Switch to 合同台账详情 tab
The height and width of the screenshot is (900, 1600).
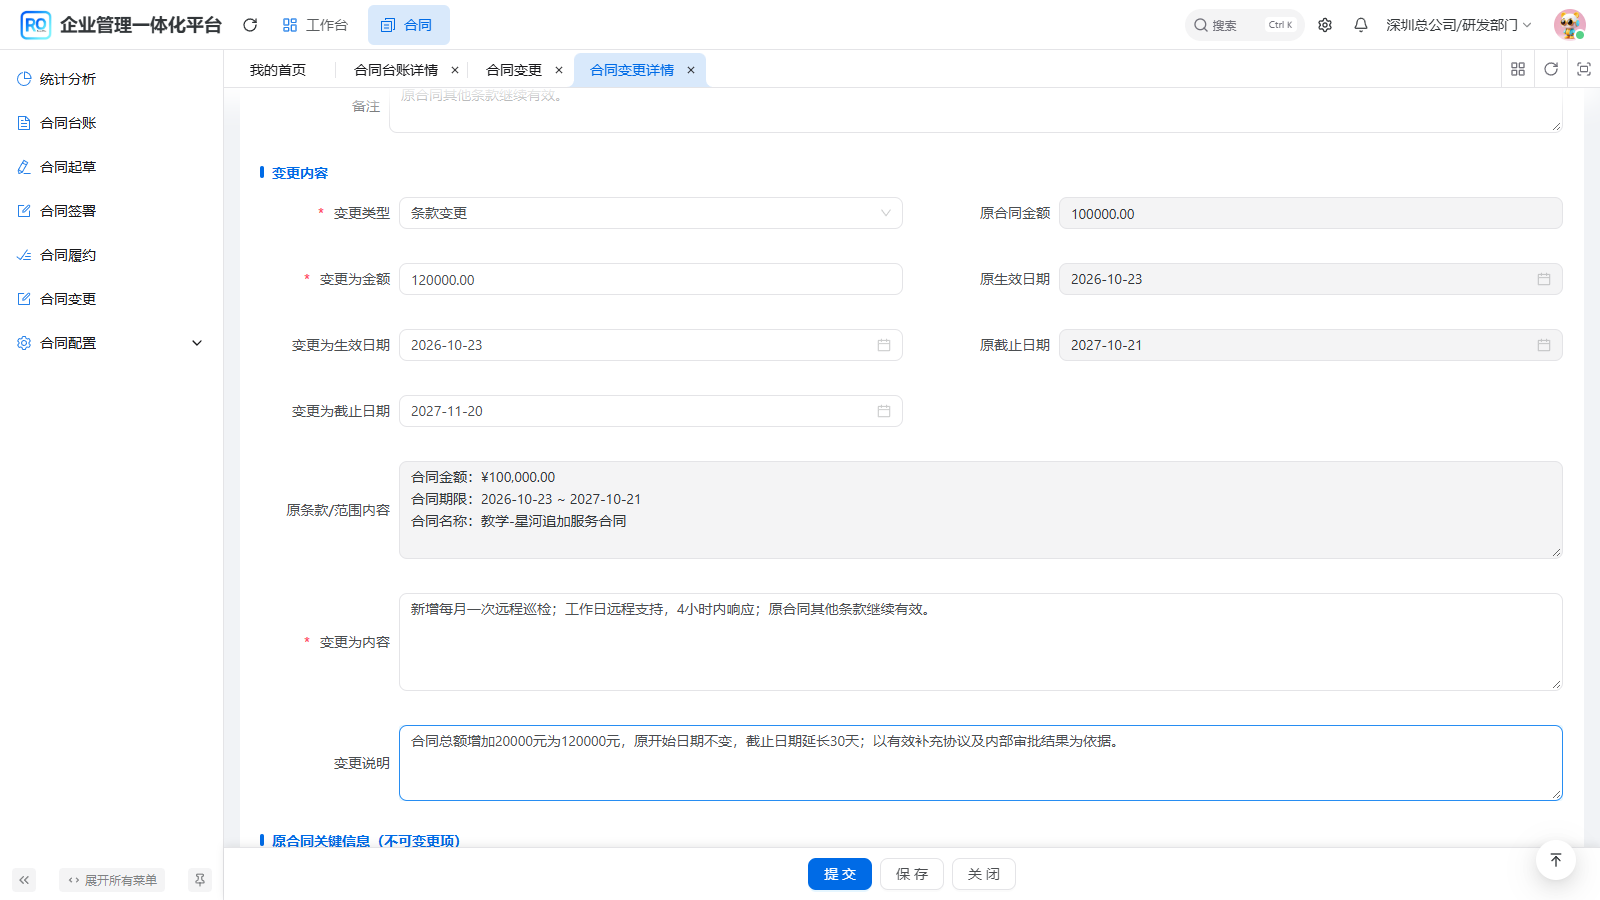tap(396, 70)
